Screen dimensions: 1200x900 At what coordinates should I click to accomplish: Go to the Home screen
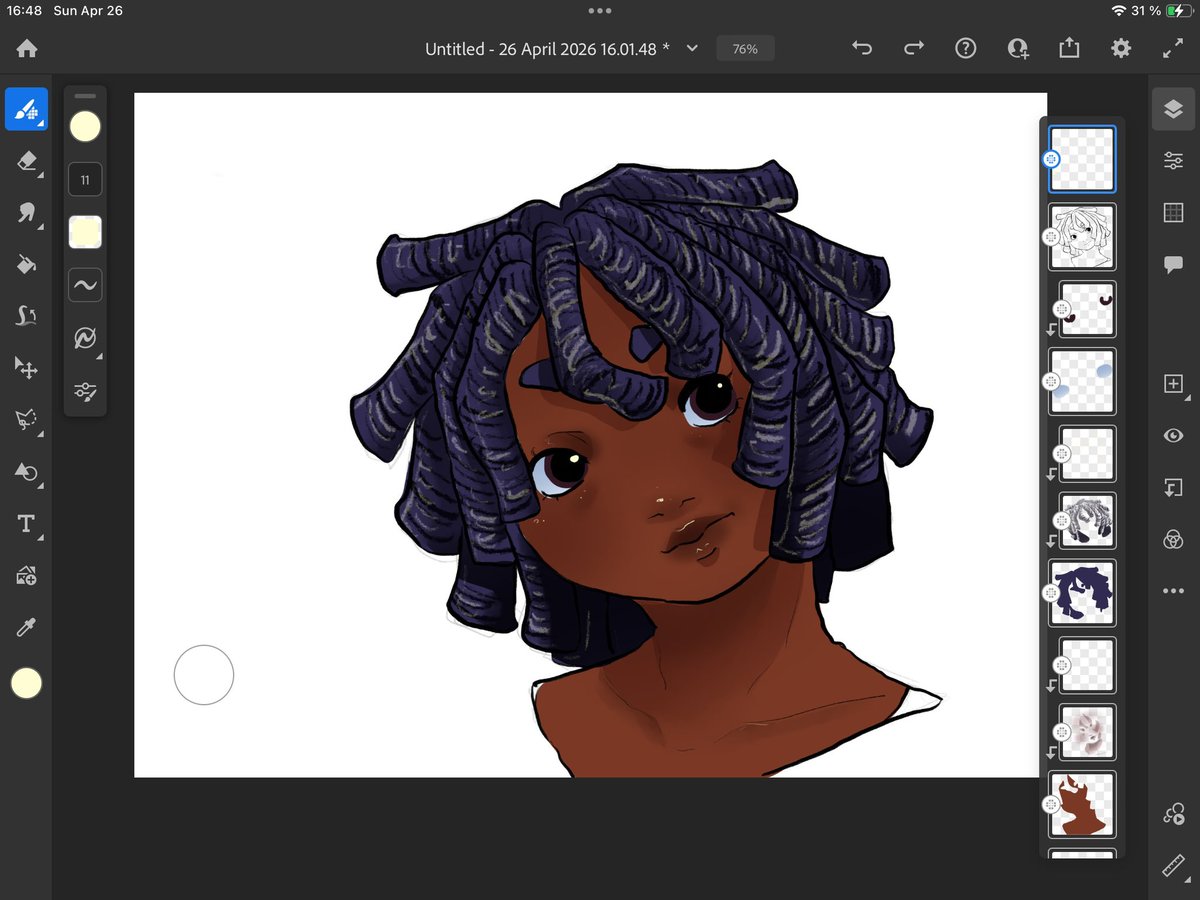26,48
